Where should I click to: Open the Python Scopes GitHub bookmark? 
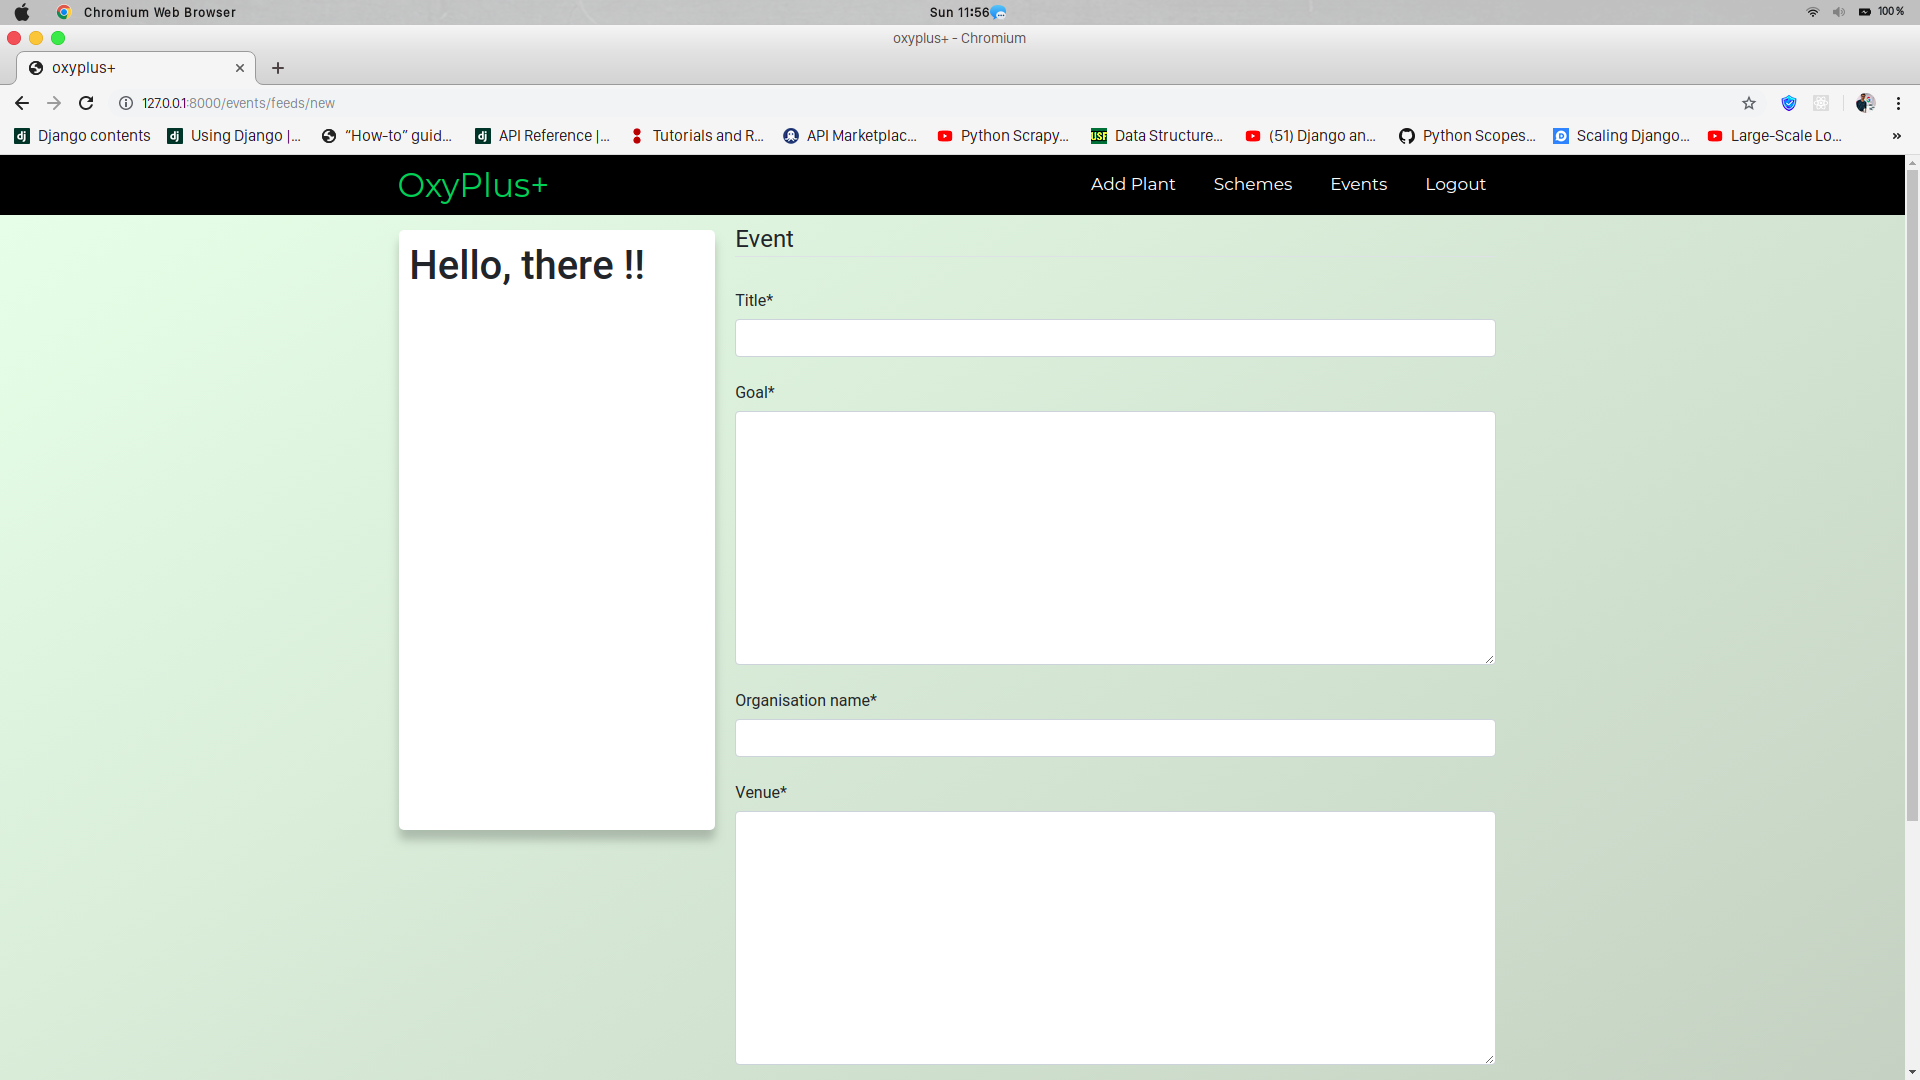pos(1467,136)
